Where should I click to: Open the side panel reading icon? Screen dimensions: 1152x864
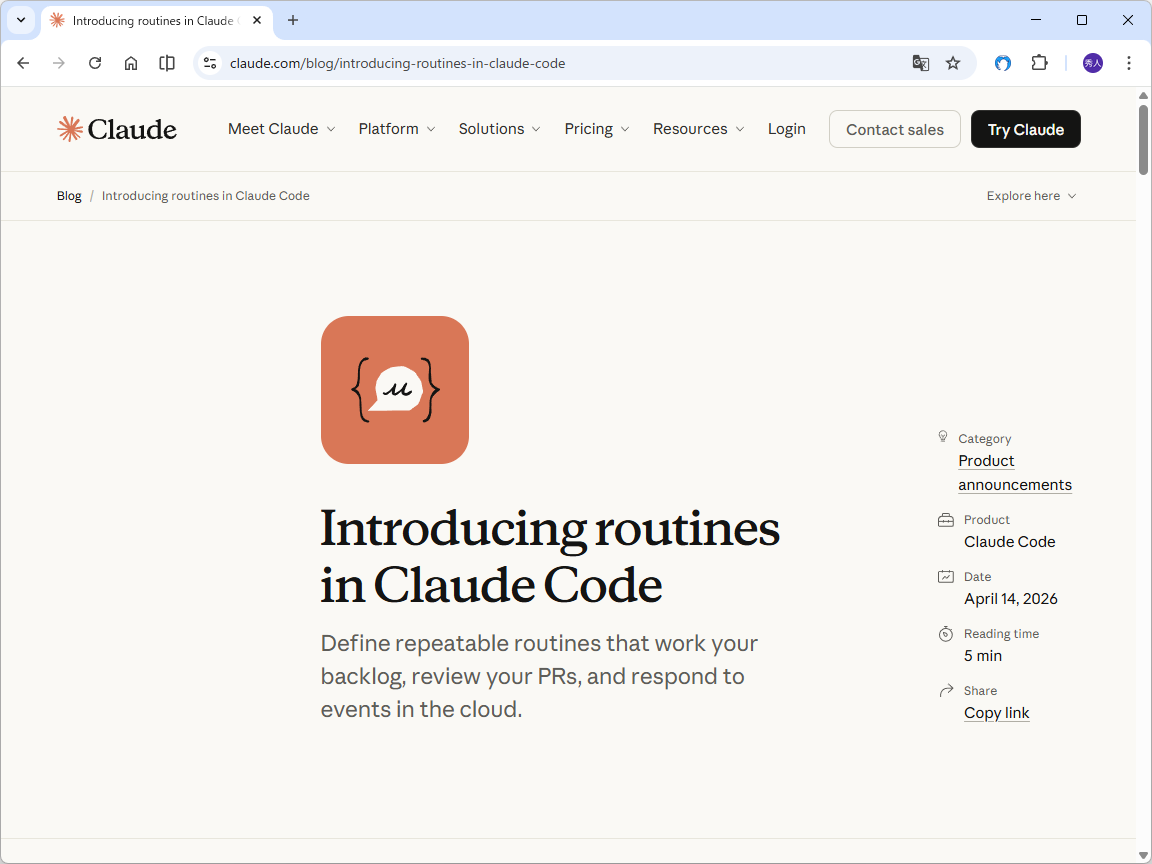[x=167, y=63]
